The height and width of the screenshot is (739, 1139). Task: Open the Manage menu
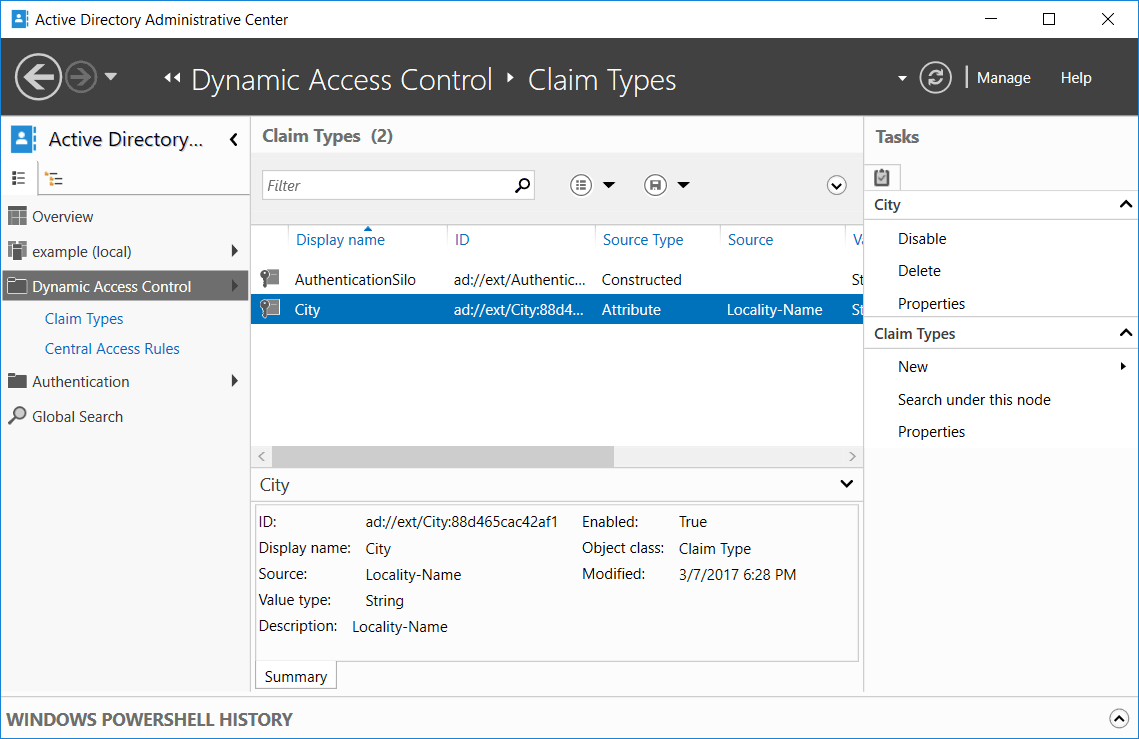click(1003, 78)
